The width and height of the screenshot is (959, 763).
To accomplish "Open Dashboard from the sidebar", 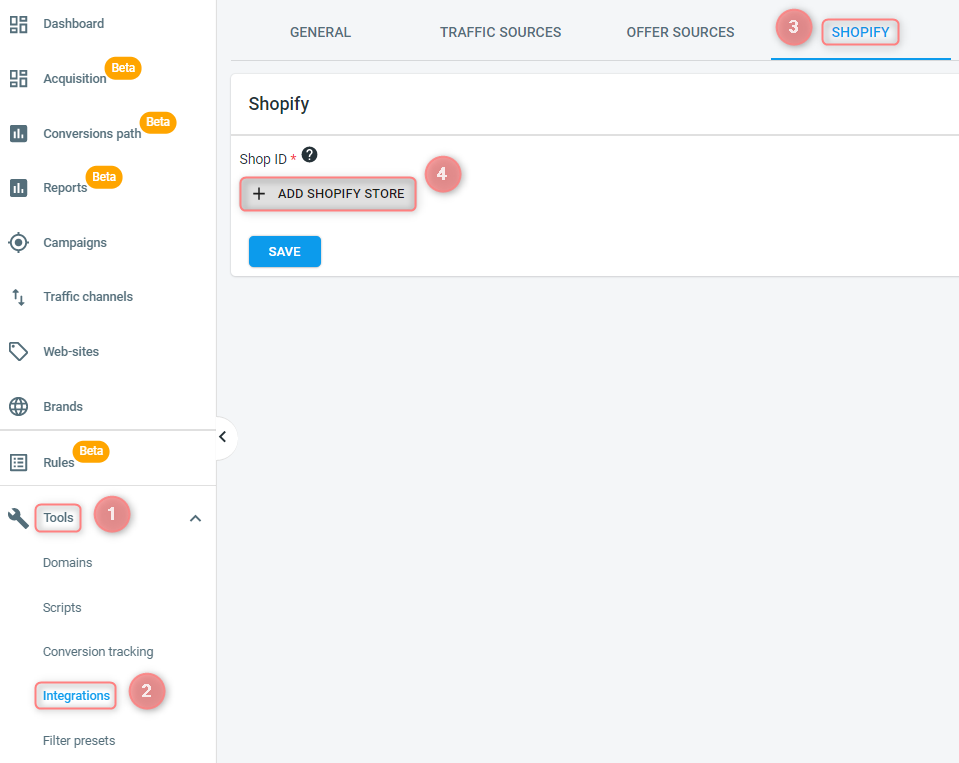I will point(73,24).
